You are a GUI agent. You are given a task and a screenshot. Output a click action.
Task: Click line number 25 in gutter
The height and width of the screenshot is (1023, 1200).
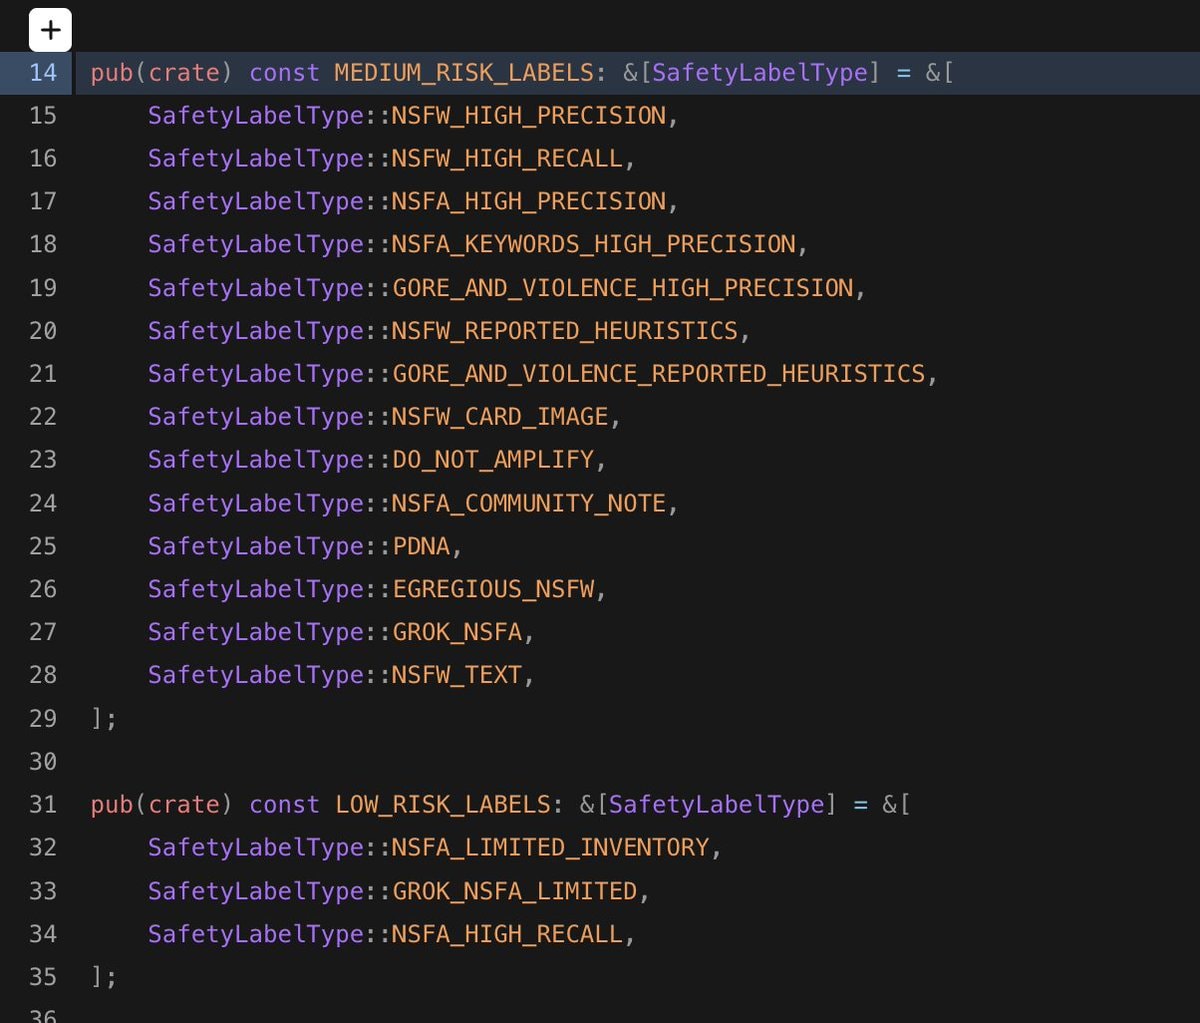pos(43,546)
